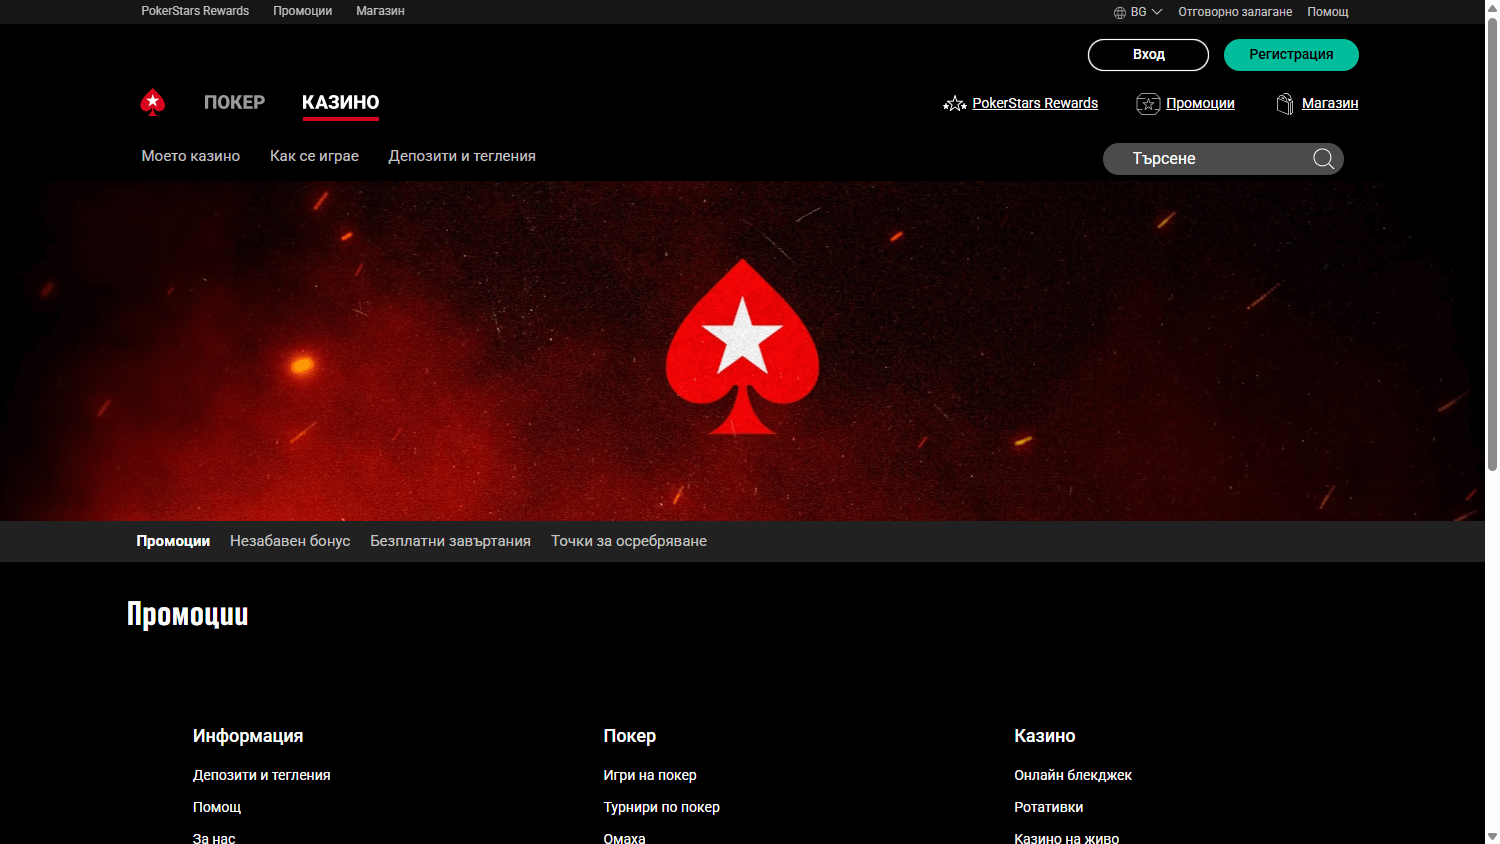Open footer link Помощ
This screenshot has height=844, width=1500.
[217, 807]
